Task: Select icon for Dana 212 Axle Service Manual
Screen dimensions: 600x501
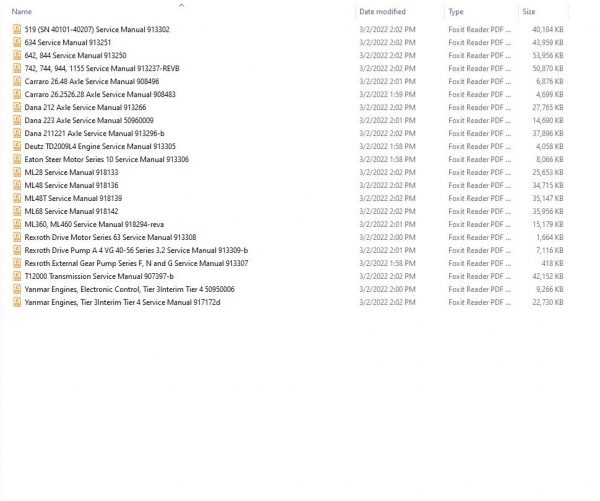Action: 17,108
